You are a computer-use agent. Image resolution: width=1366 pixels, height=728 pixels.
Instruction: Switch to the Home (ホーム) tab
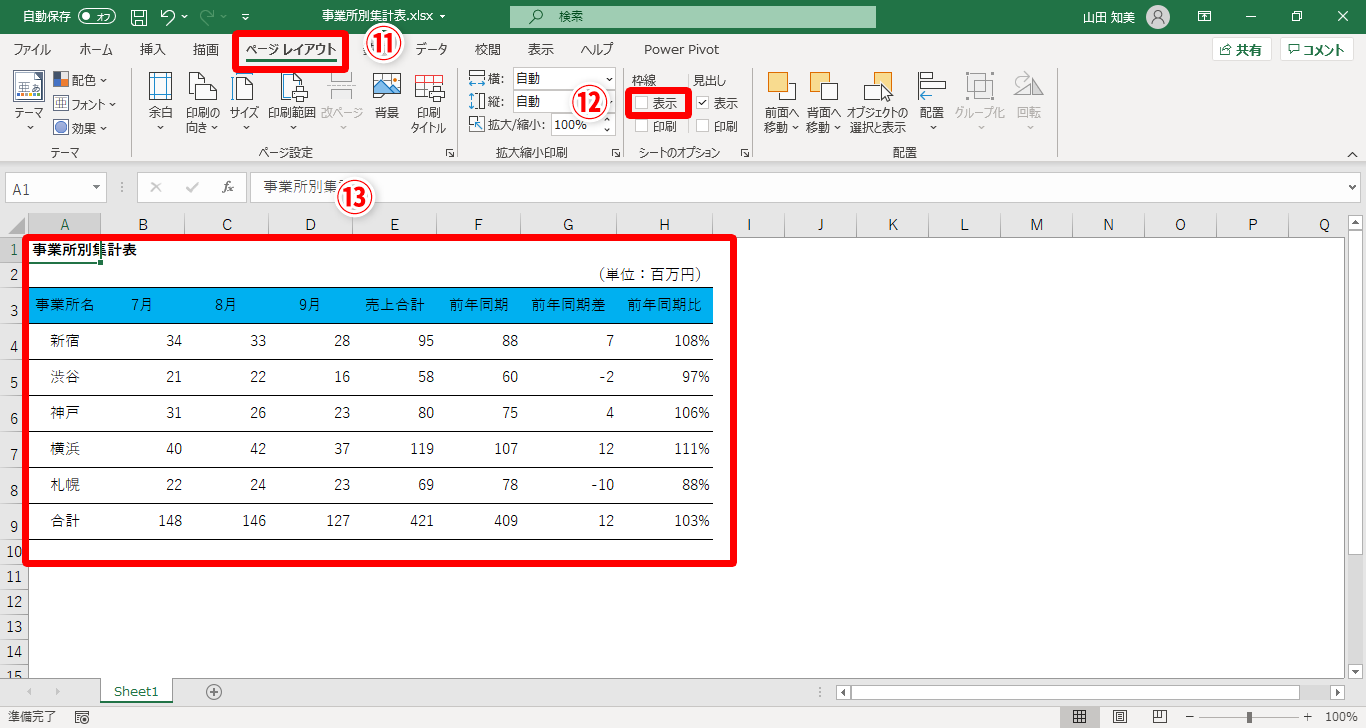pyautogui.click(x=96, y=49)
